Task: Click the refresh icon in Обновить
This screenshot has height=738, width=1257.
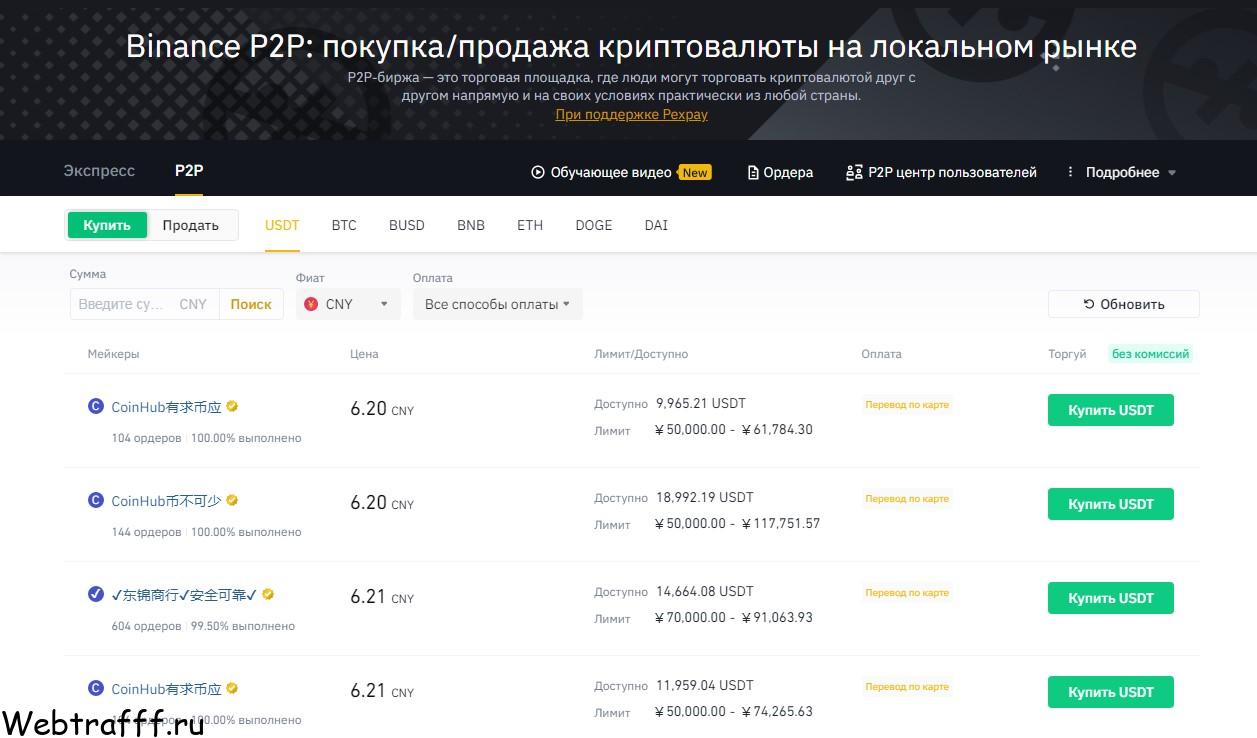Action: 1089,304
